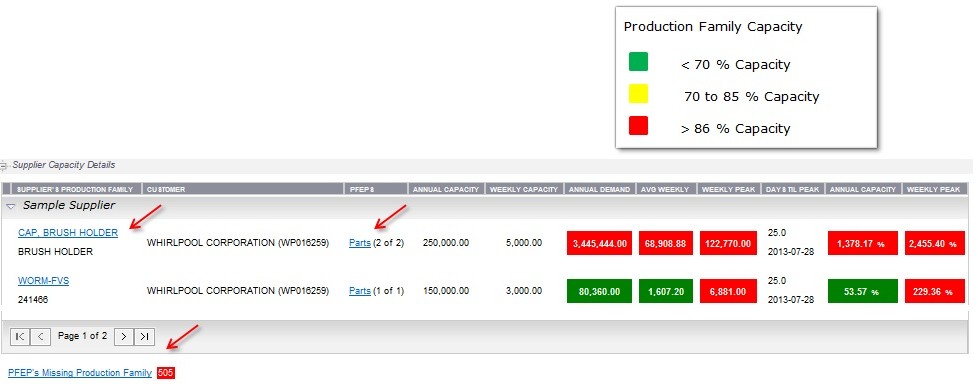Open Parts link for 1 of 1

pos(360,290)
